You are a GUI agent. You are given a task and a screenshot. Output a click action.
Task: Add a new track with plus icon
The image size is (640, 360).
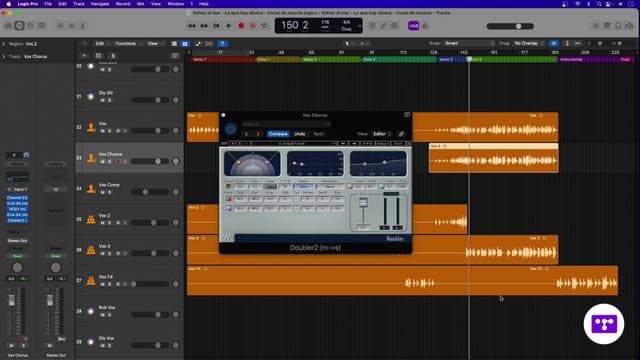coord(84,56)
